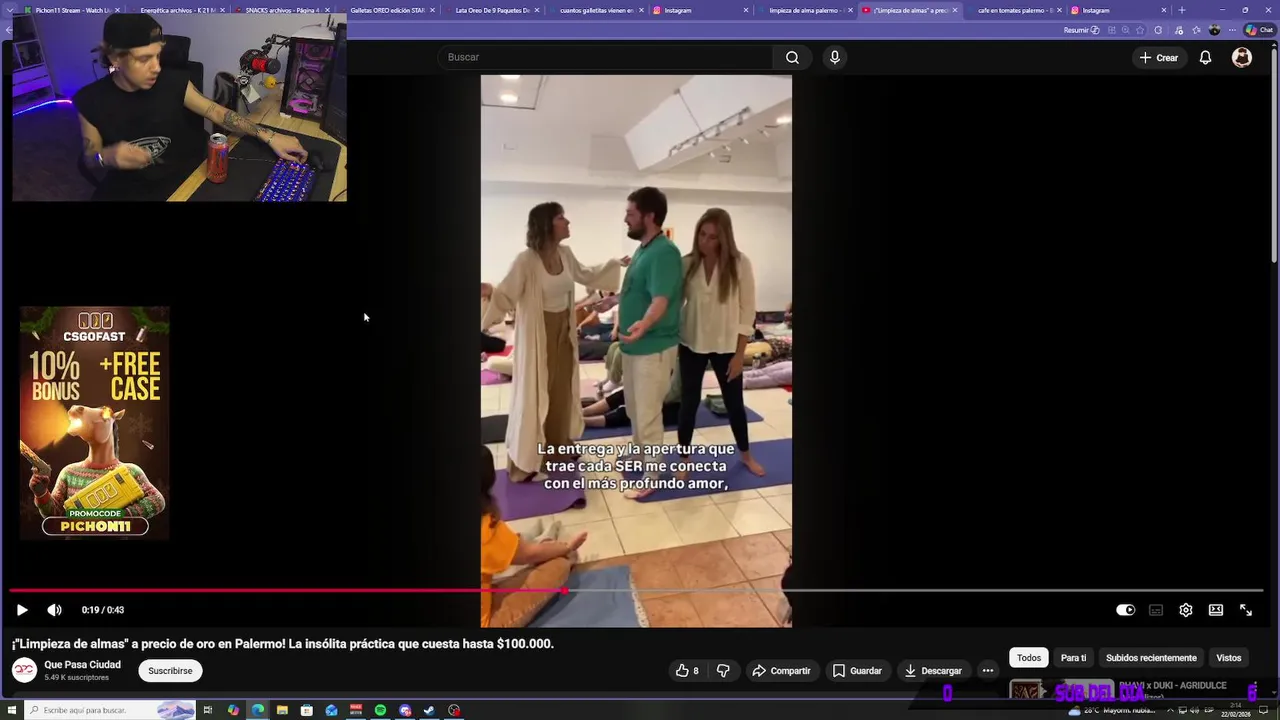Open a new browser tab with plus

point(1182,10)
